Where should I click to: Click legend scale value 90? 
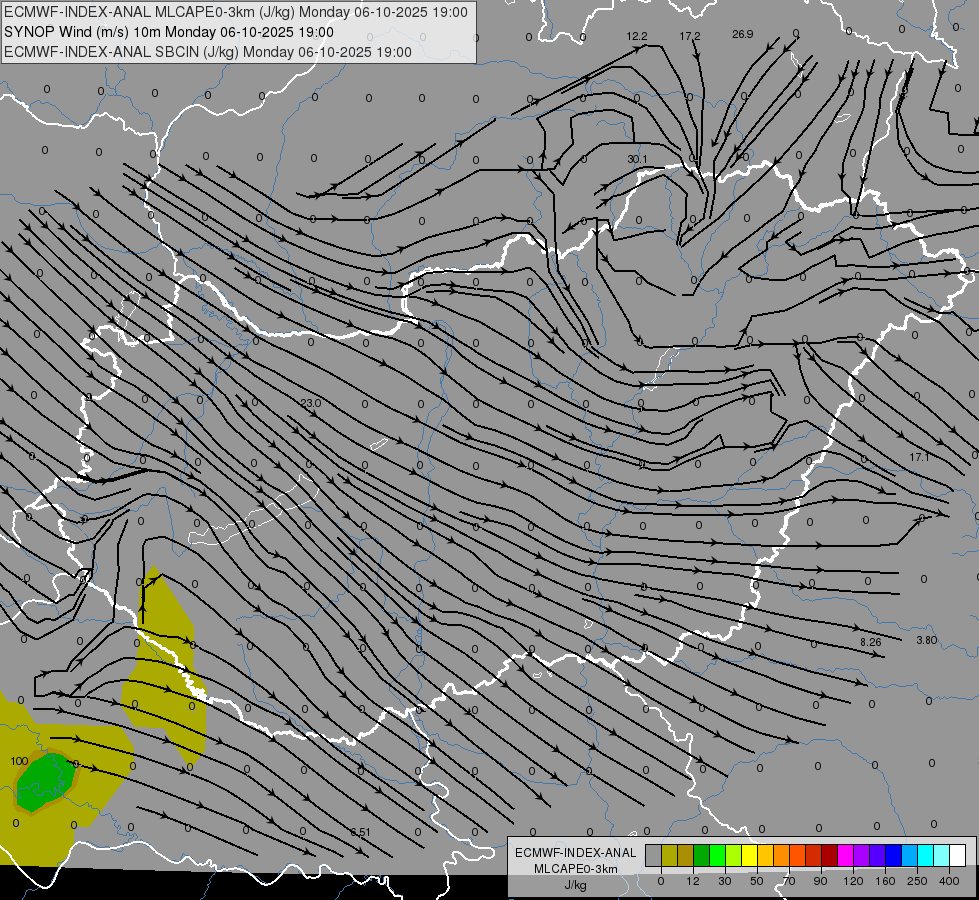[x=820, y=881]
